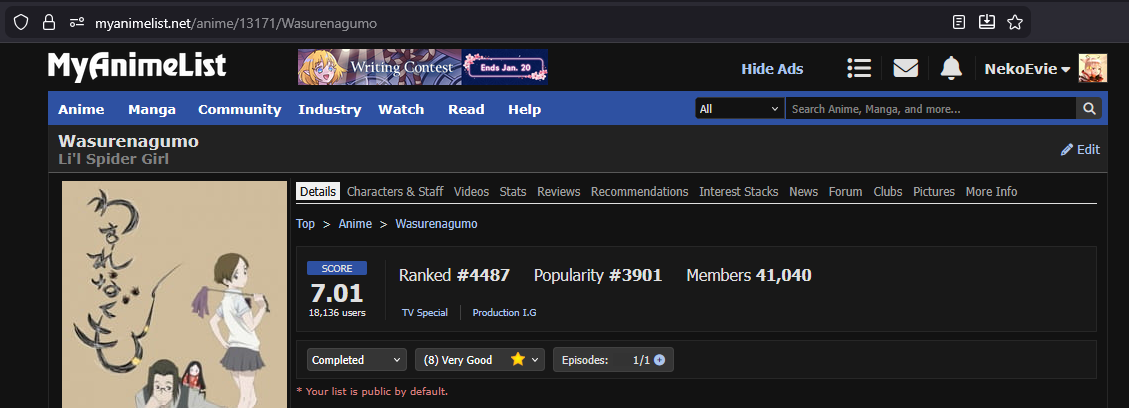Screen dimensions: 1129x408
Task: Bookmark this page with star icon
Action: (x=1015, y=22)
